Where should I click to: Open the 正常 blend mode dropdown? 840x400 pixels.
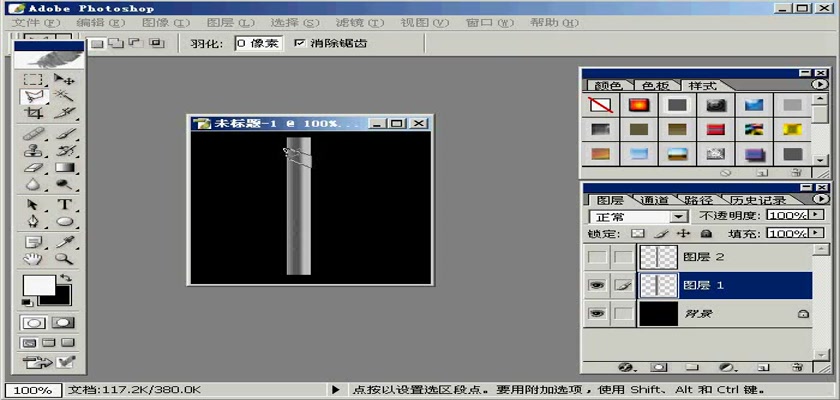point(680,217)
